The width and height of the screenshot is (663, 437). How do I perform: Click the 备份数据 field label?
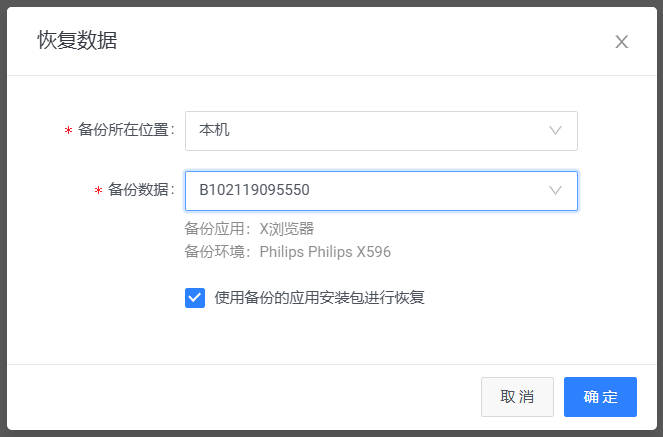pyautogui.click(x=140, y=190)
